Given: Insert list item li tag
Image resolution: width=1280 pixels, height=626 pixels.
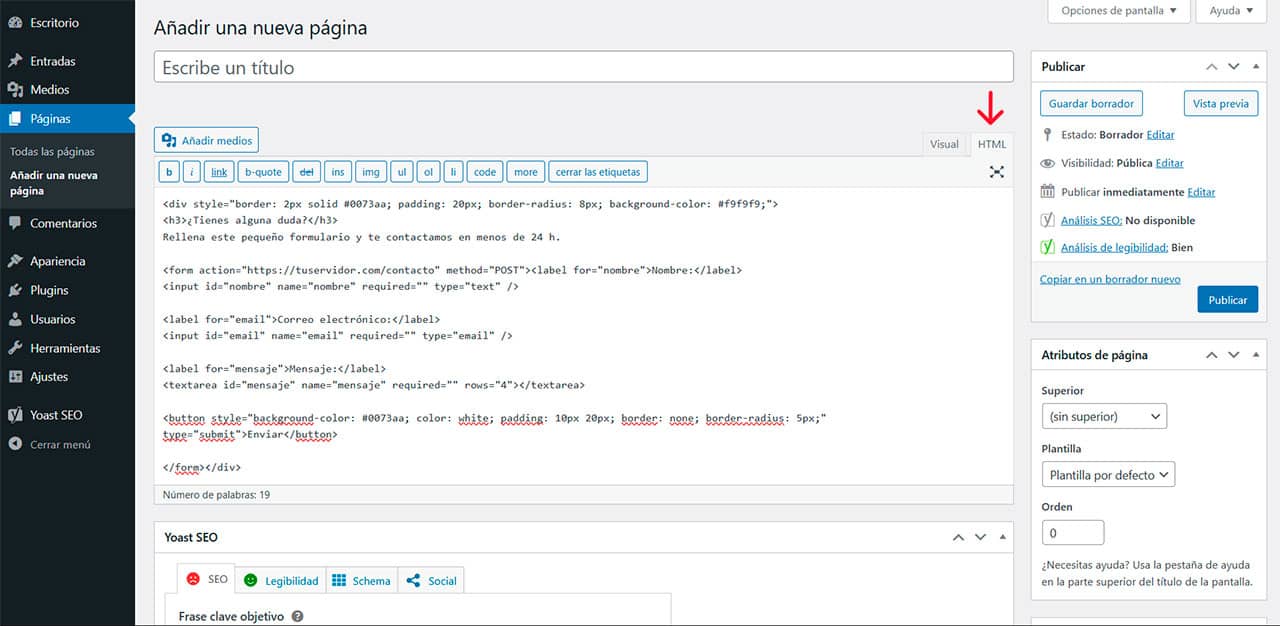Looking at the screenshot, I should (x=453, y=172).
